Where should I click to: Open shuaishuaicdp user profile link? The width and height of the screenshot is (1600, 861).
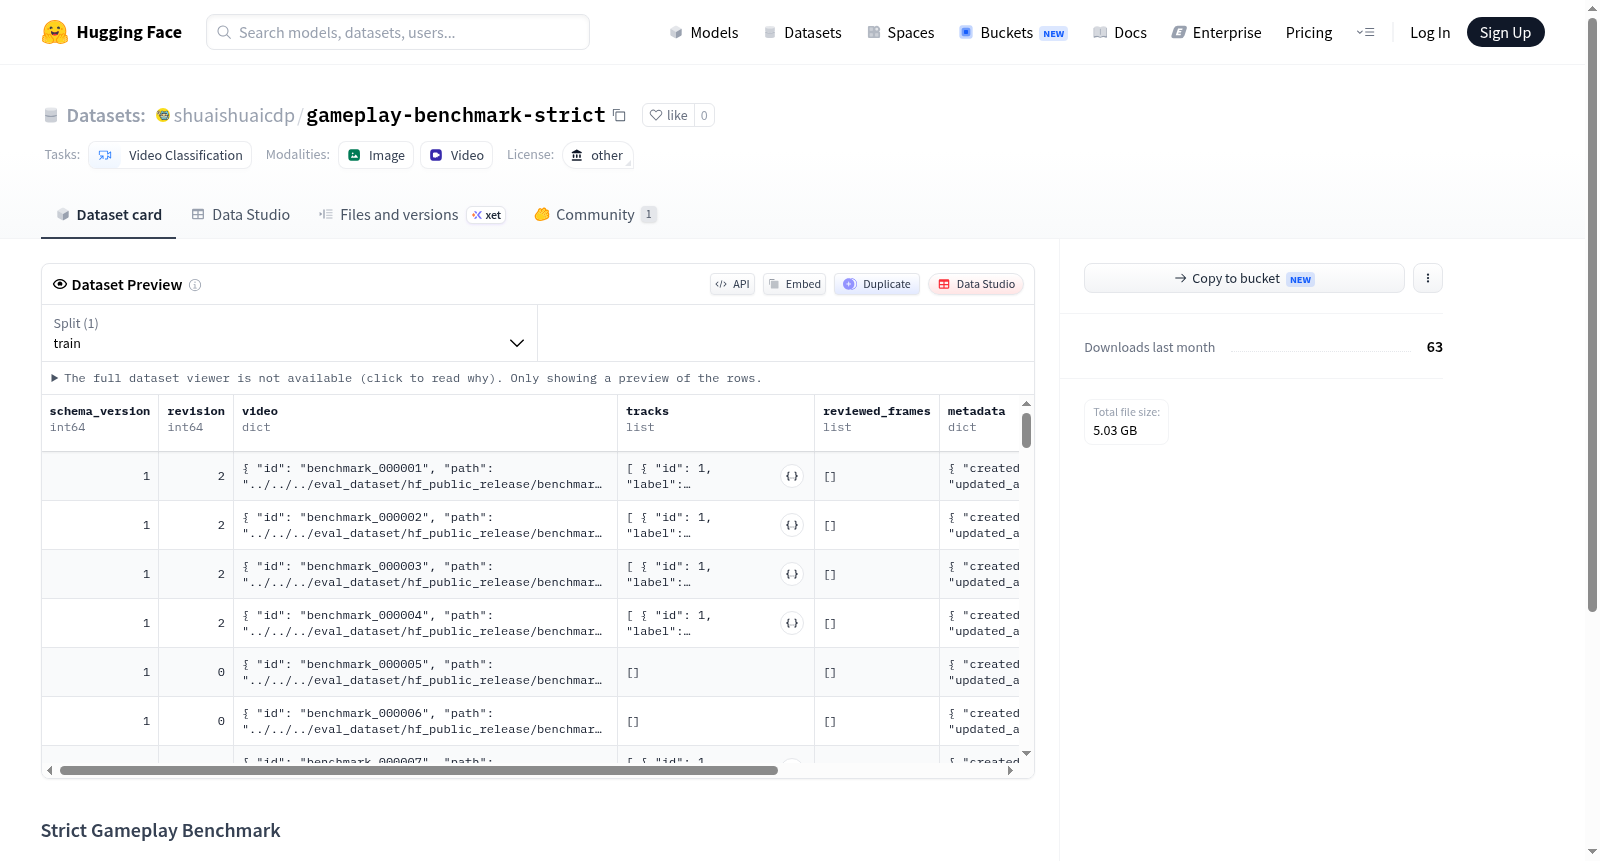click(x=234, y=115)
